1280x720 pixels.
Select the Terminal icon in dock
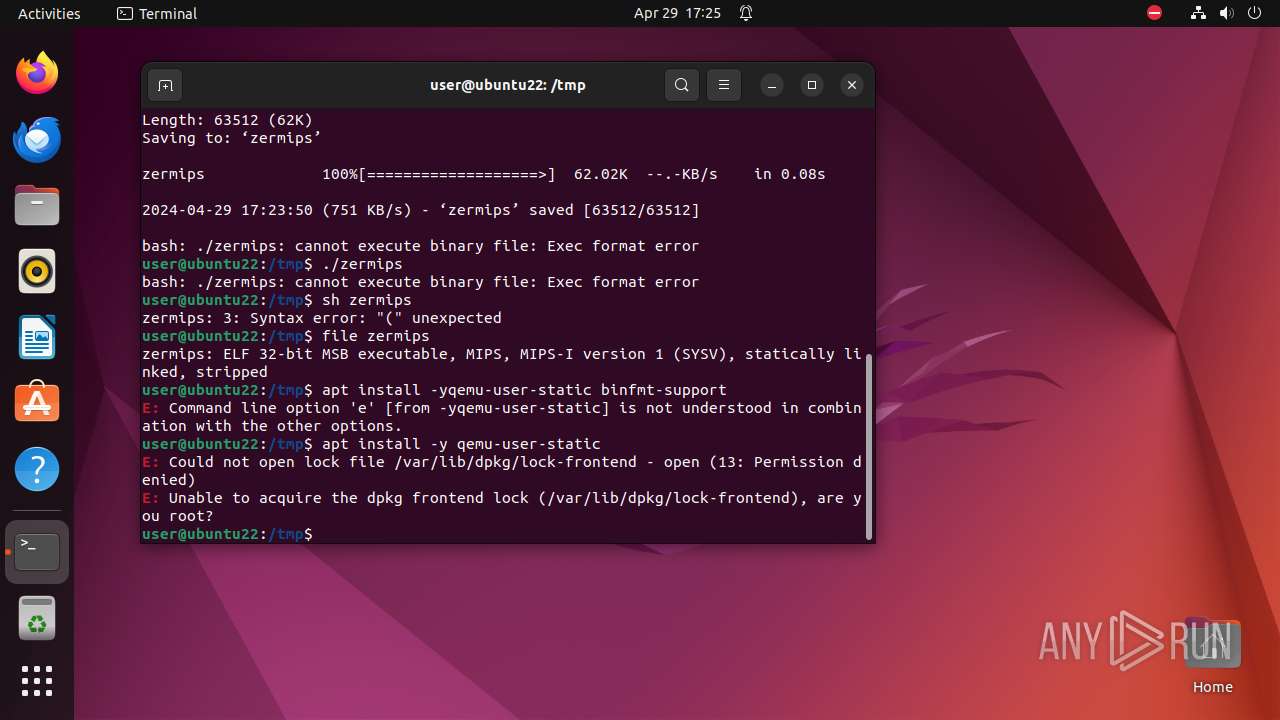[37, 551]
